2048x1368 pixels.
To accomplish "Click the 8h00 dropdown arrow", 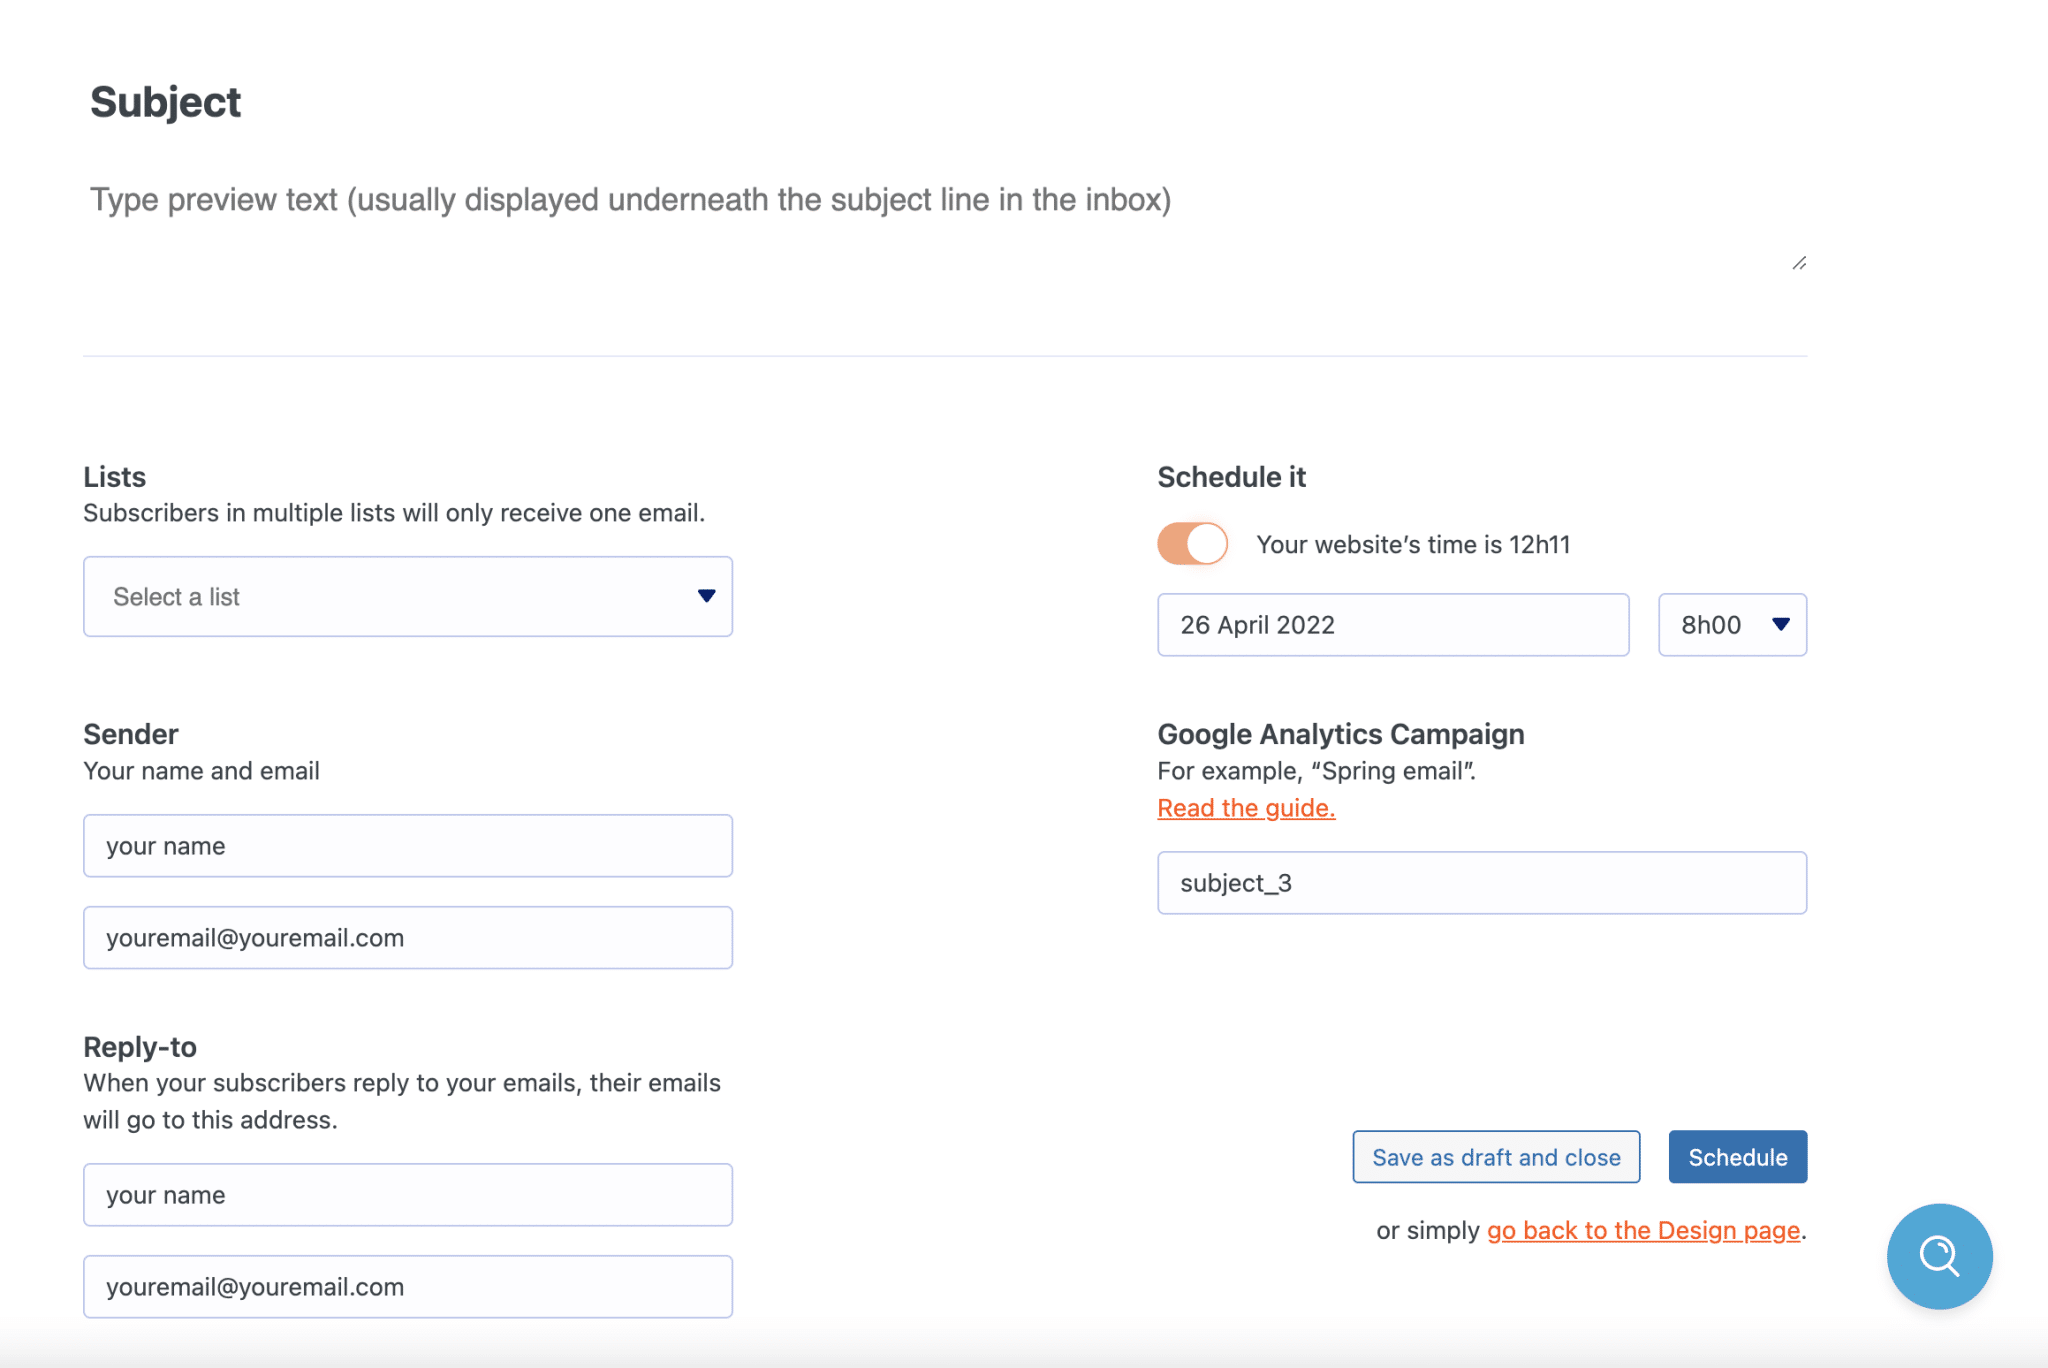I will pos(1781,624).
